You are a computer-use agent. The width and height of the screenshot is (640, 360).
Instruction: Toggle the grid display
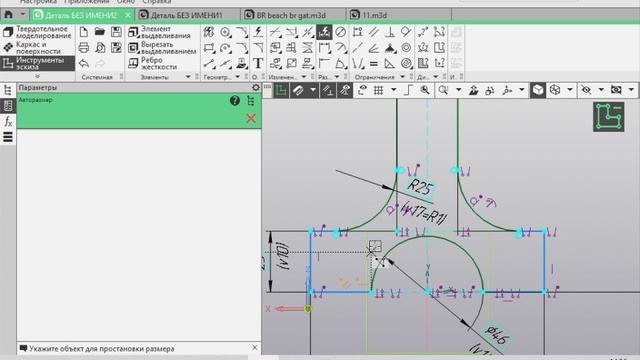379,90
